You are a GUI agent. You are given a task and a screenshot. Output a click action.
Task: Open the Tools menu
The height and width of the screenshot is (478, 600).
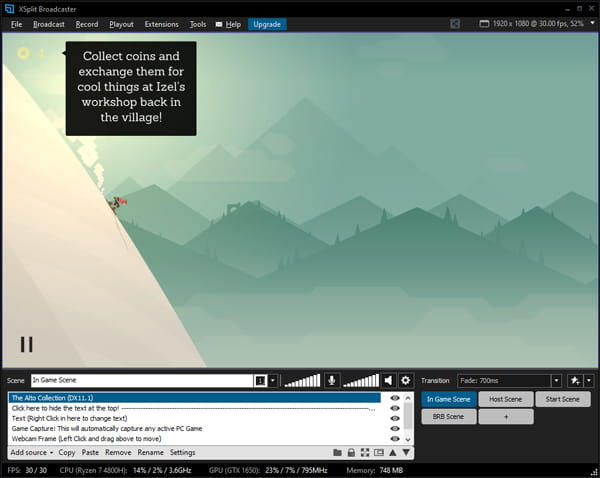198,24
